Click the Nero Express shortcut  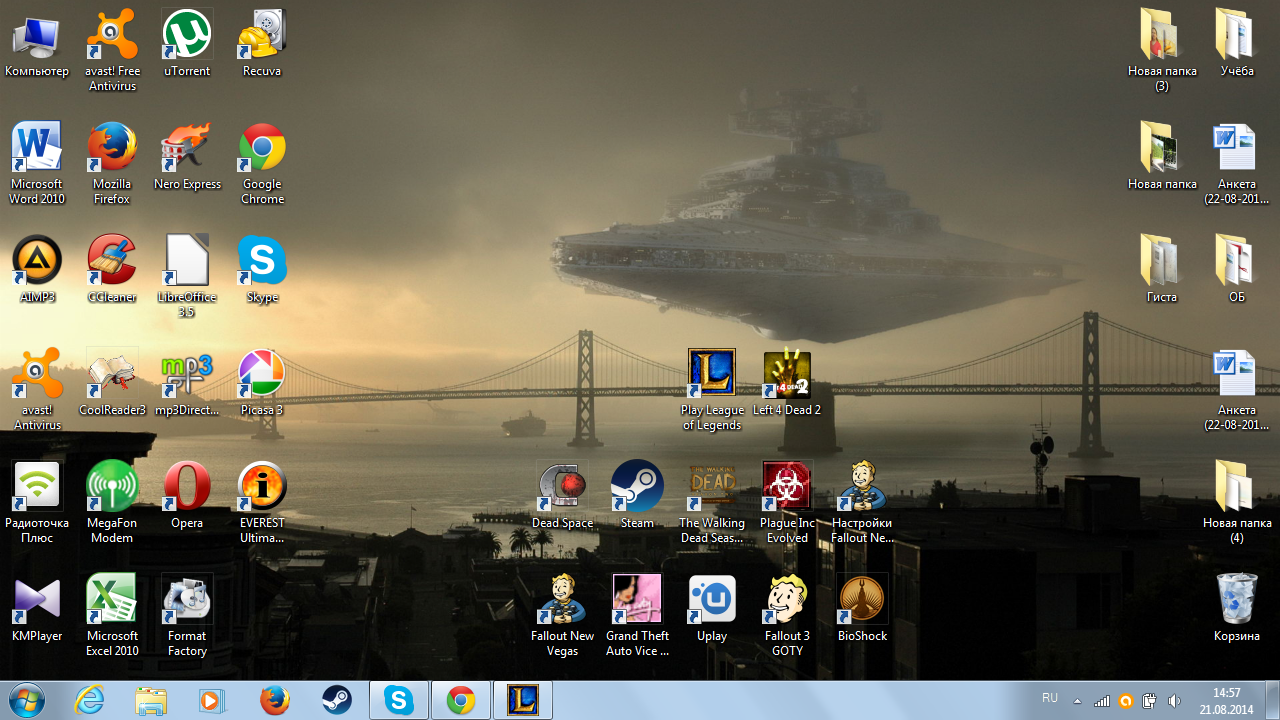click(187, 149)
